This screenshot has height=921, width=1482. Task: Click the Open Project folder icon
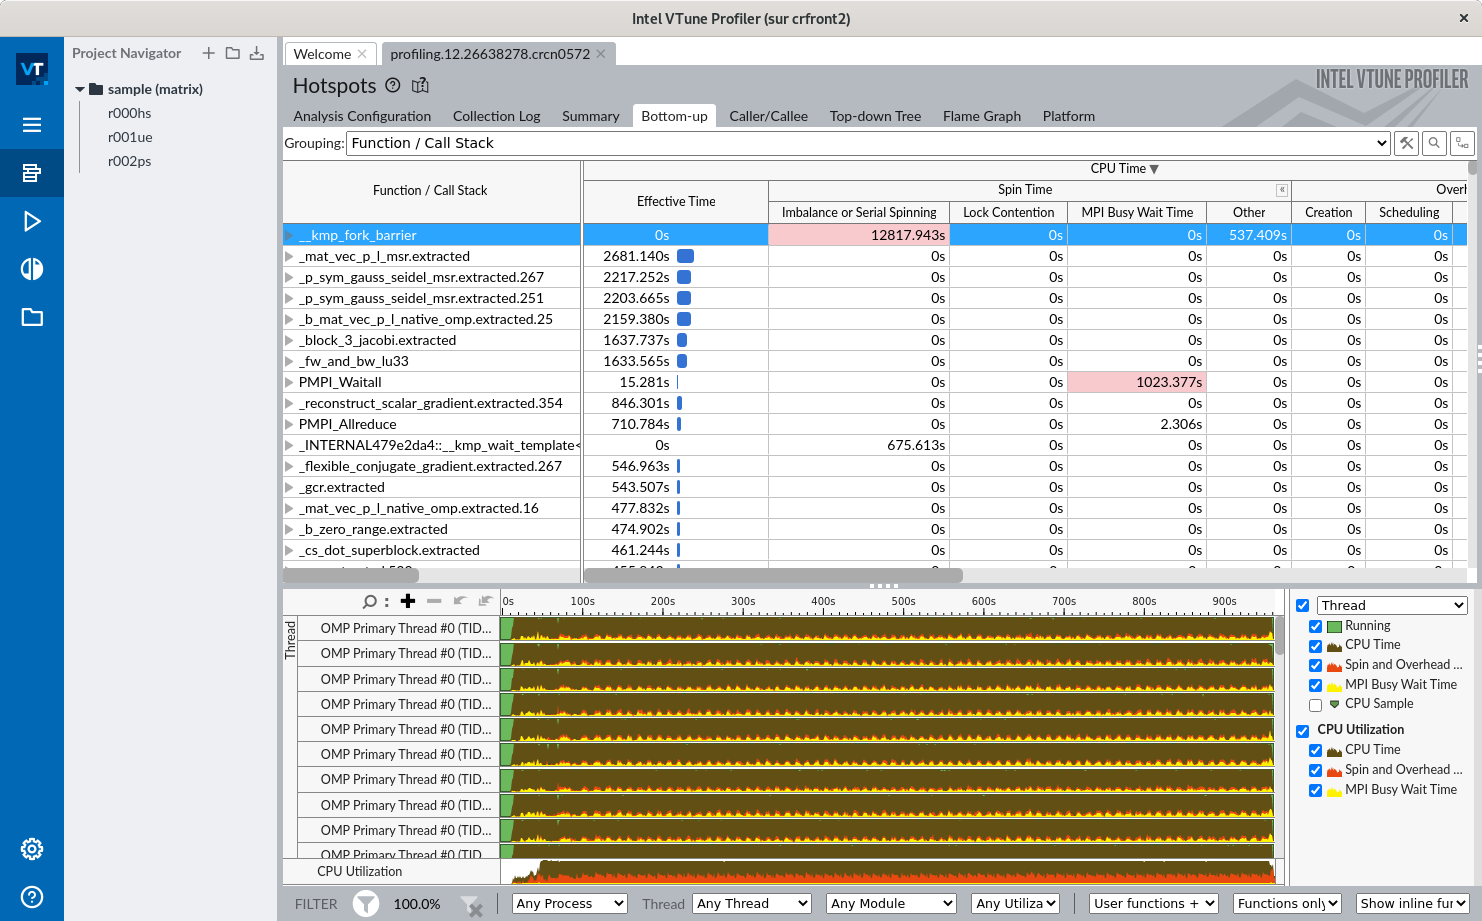coord(232,53)
